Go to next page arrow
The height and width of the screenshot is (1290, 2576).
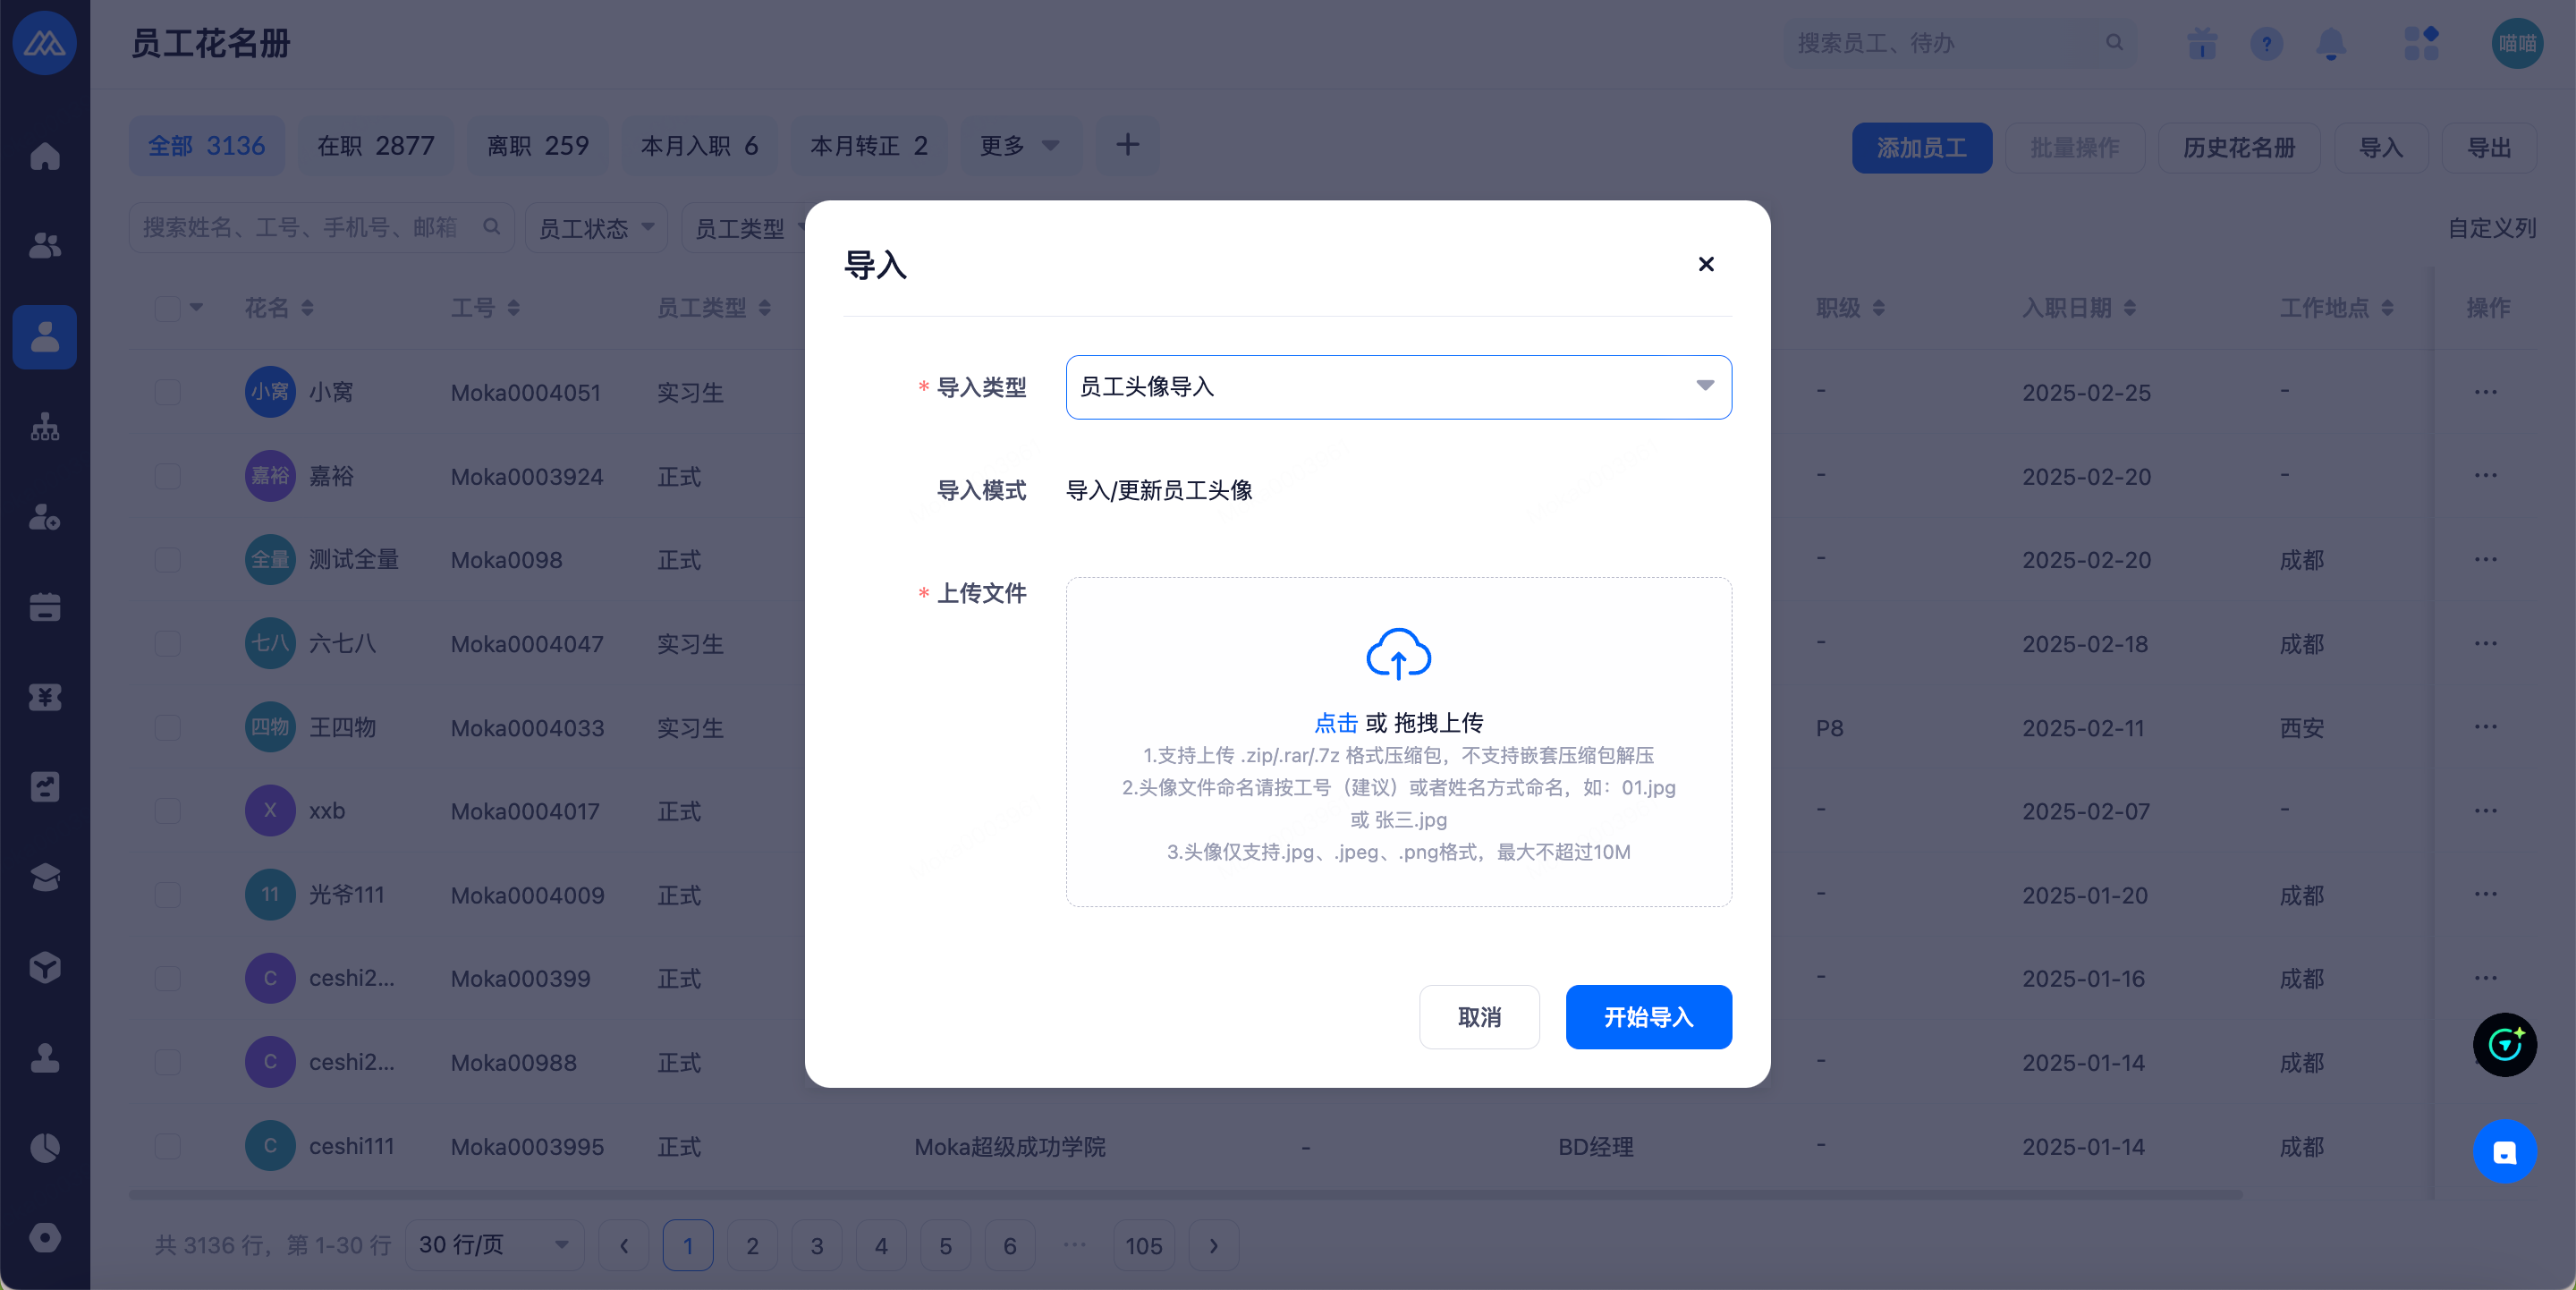[1214, 1245]
